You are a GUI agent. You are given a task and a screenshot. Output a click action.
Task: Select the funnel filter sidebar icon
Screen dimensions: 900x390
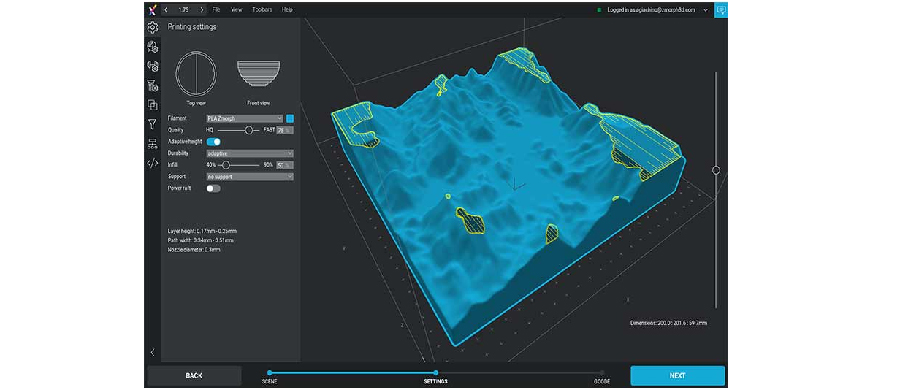click(x=153, y=124)
